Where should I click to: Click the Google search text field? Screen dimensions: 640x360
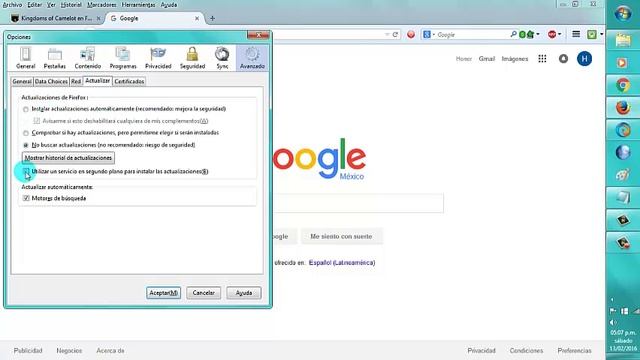point(358,203)
